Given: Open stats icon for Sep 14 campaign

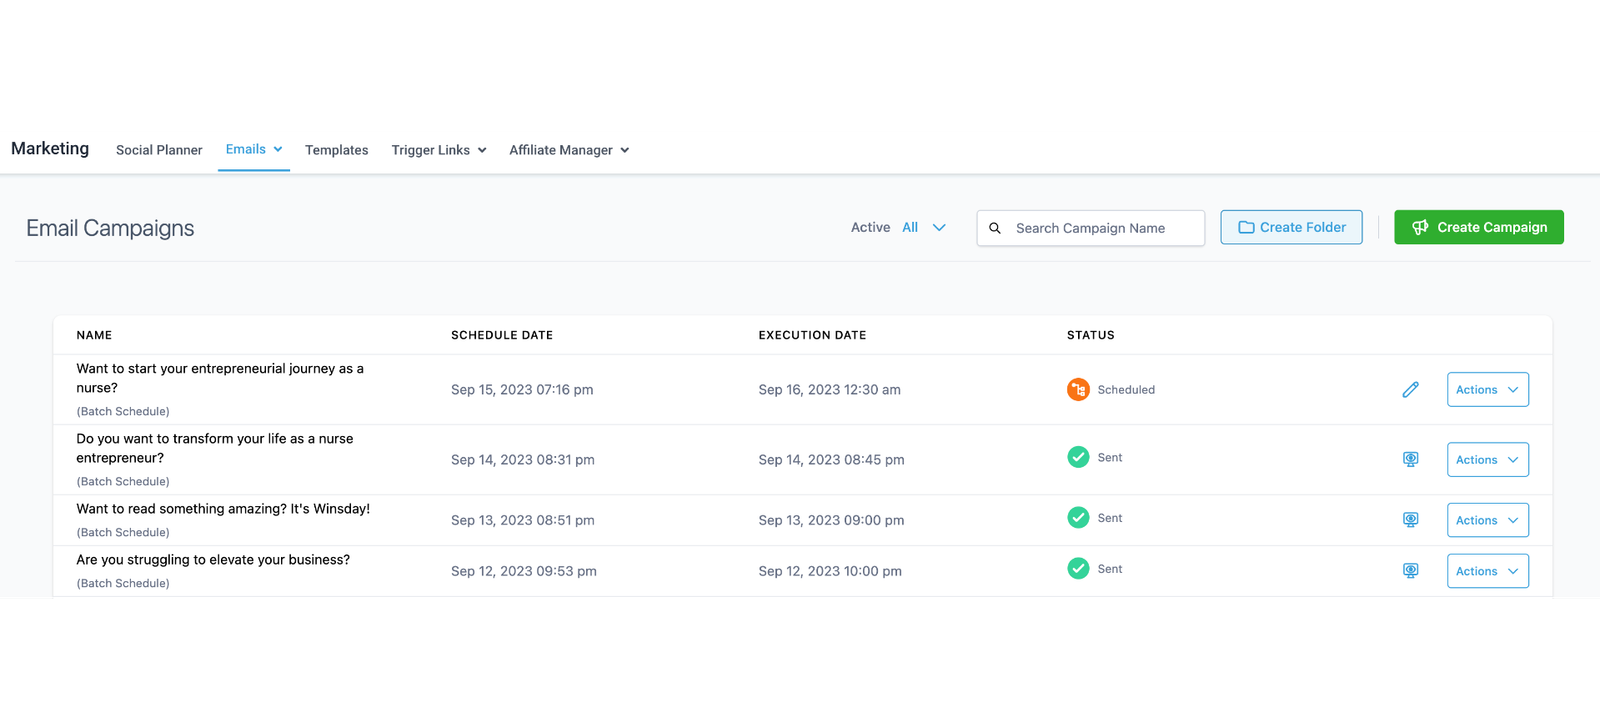Looking at the screenshot, I should click(x=1410, y=460).
